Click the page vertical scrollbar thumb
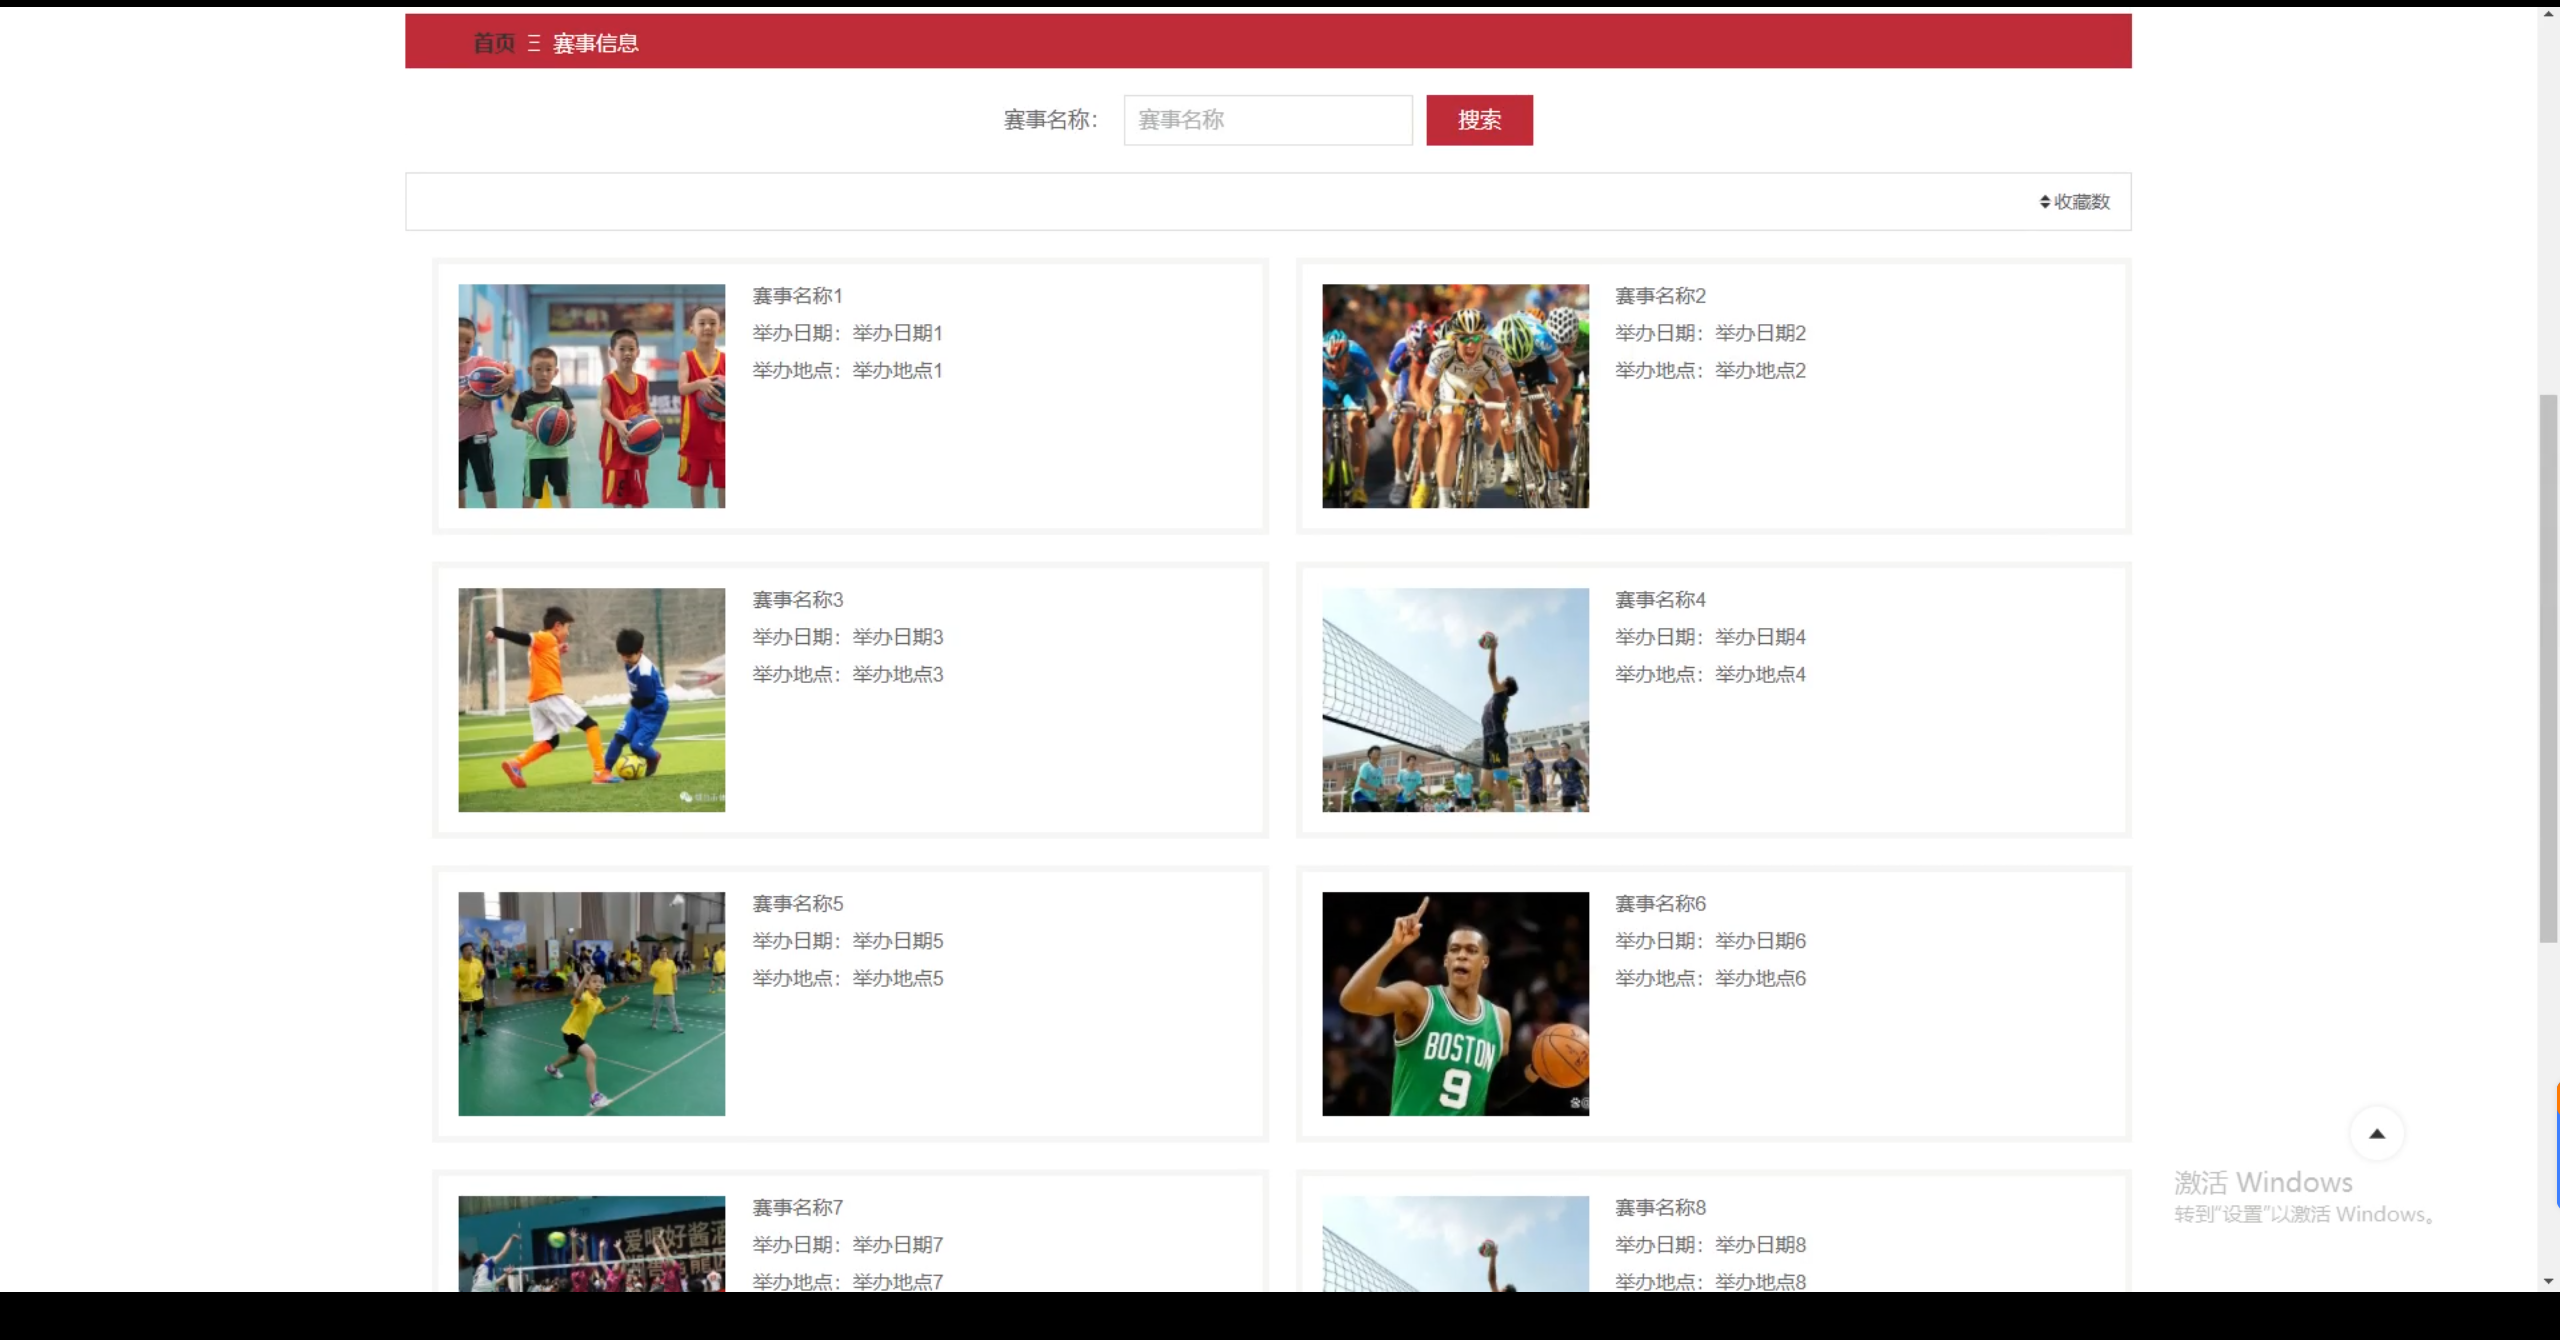 click(2548, 668)
